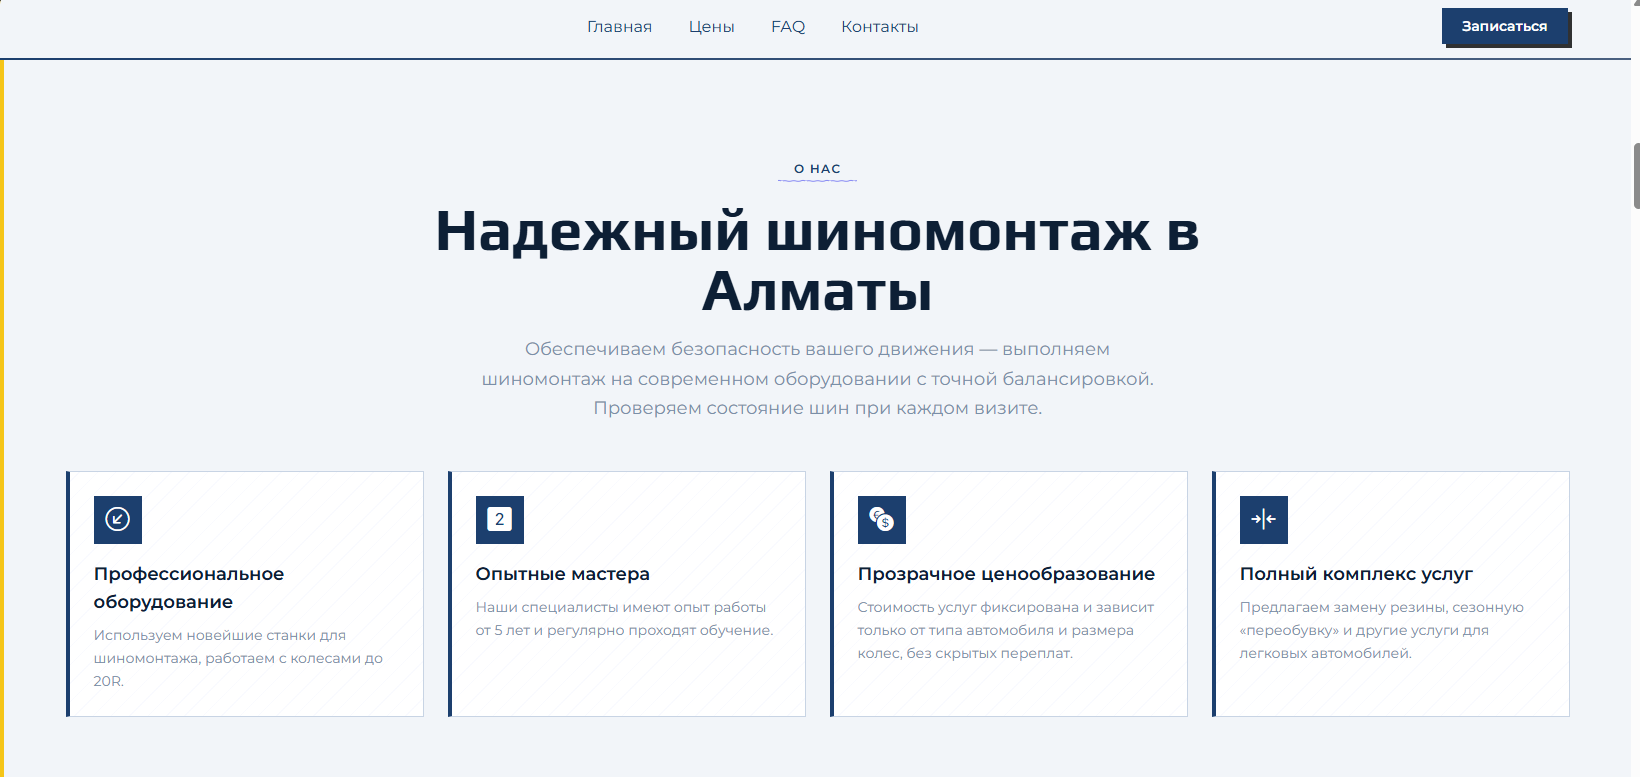
Task: Open the FAQ navigation link
Action: pos(788,27)
